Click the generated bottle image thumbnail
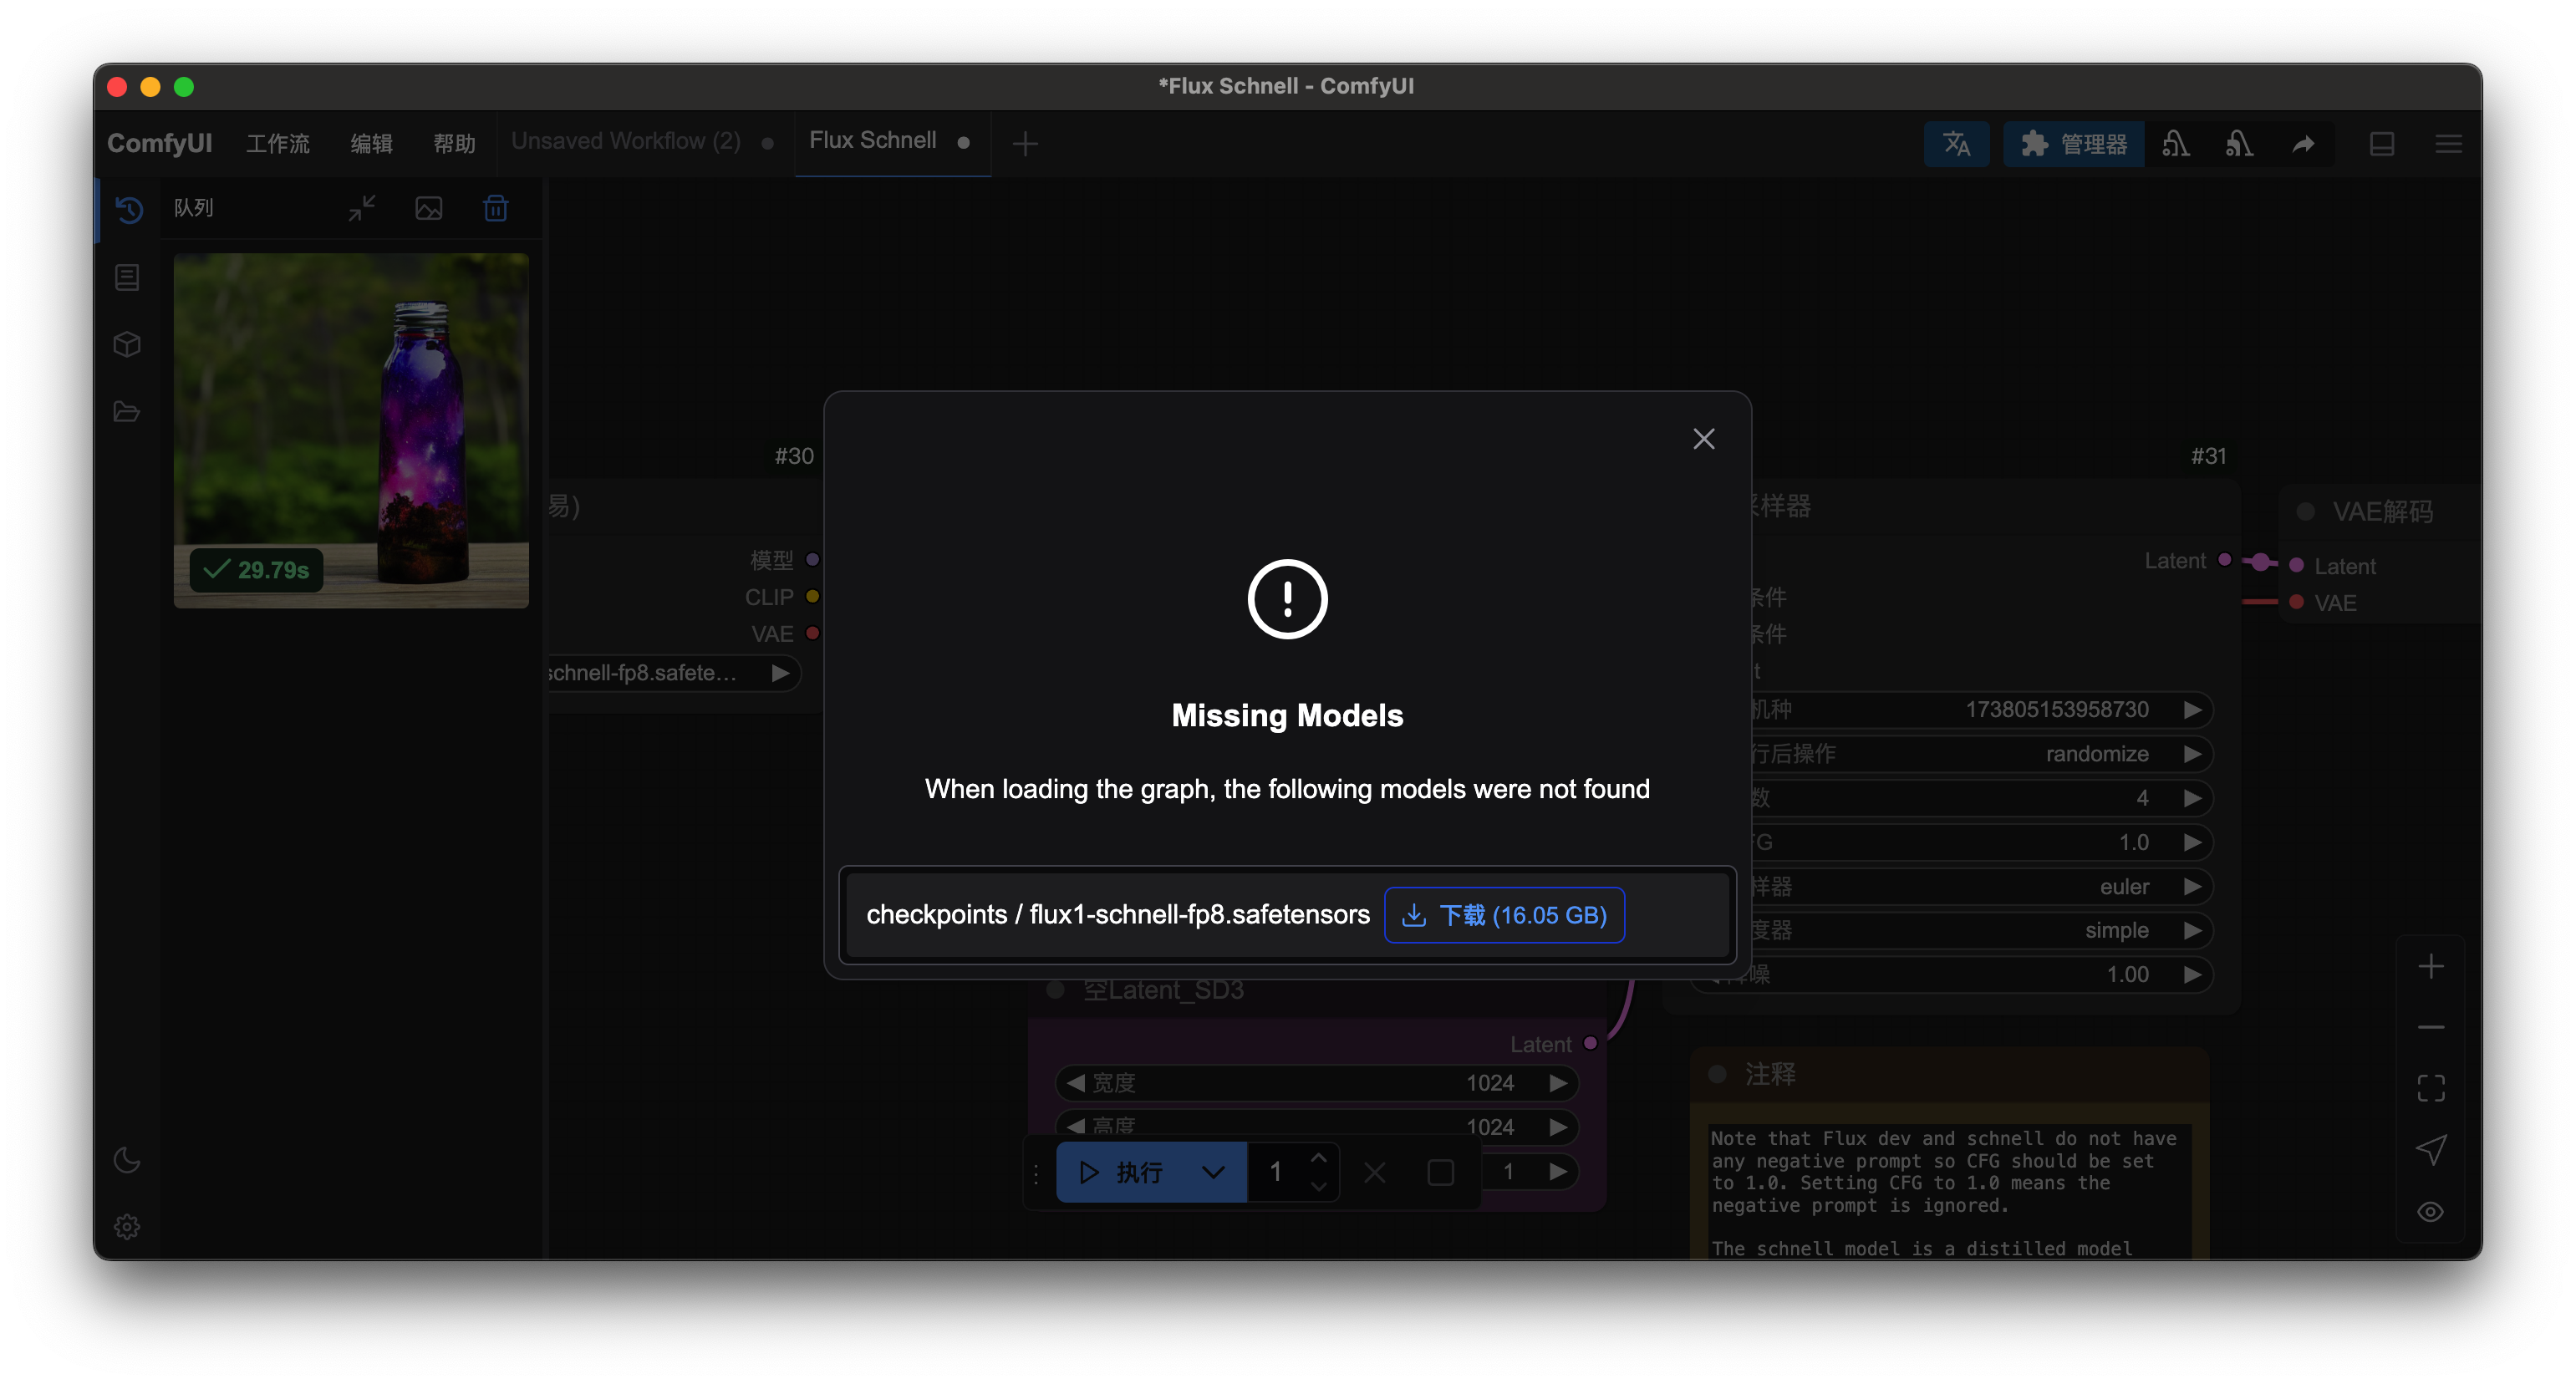The image size is (2576, 1384). (x=351, y=430)
